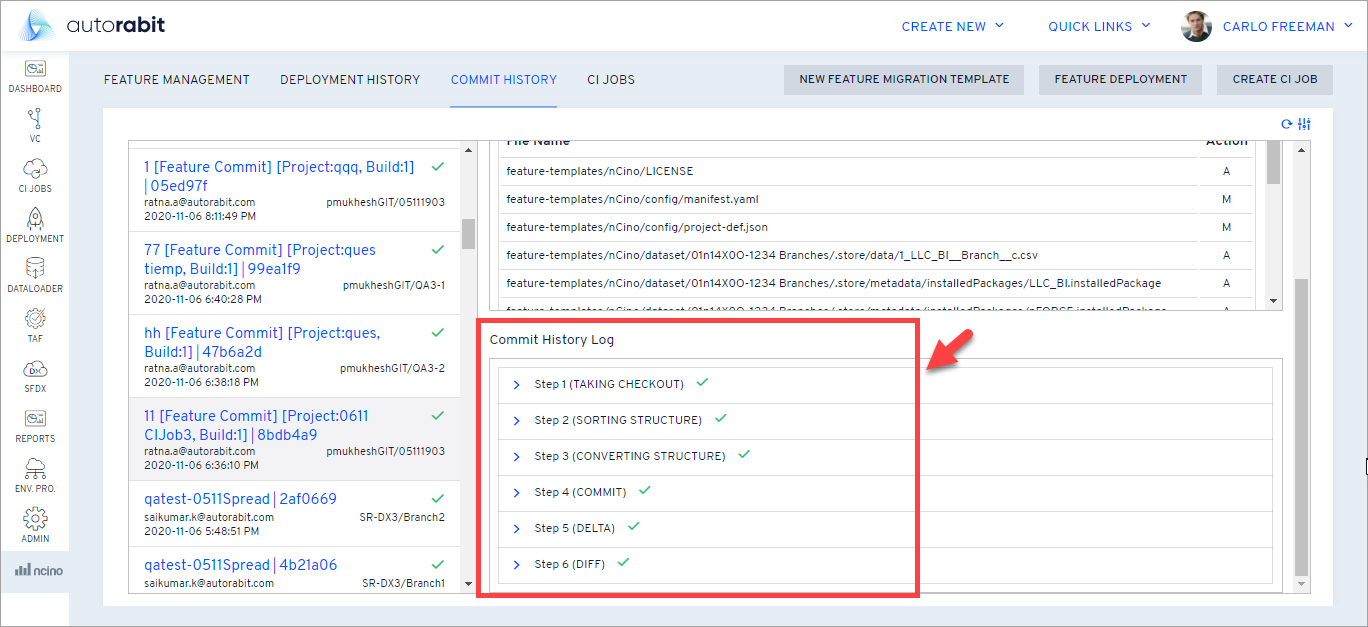Open the Dataloader sidebar icon
This screenshot has height=627, width=1368.
35,269
